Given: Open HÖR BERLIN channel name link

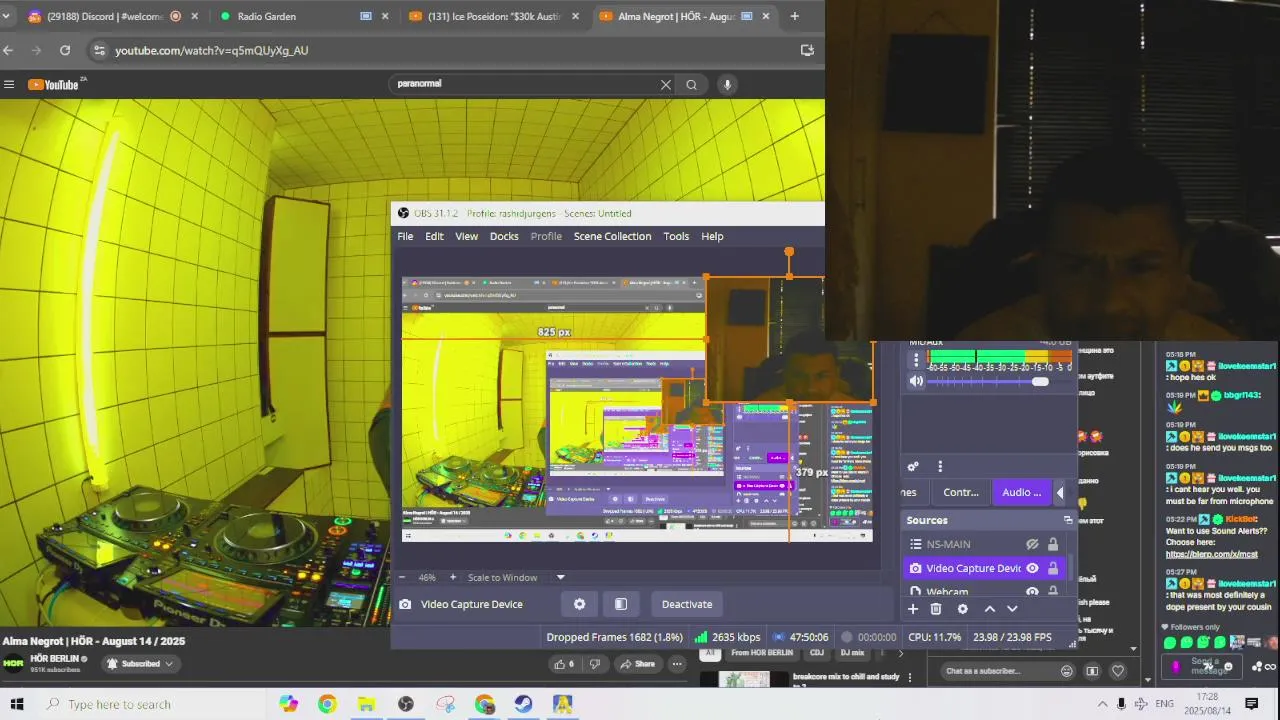Looking at the screenshot, I should tap(54, 658).
